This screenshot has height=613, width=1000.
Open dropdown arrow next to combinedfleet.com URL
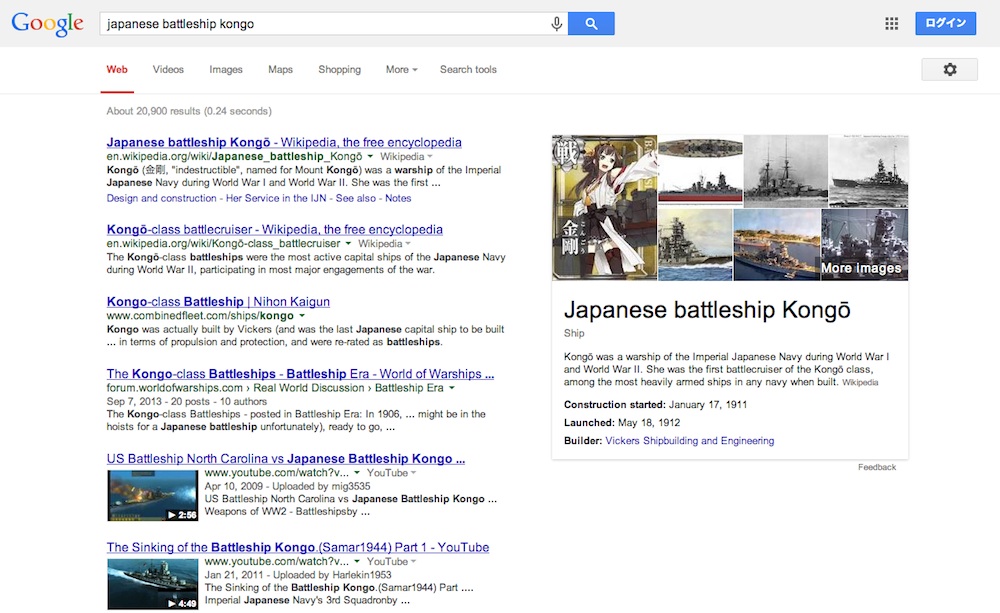[302, 316]
